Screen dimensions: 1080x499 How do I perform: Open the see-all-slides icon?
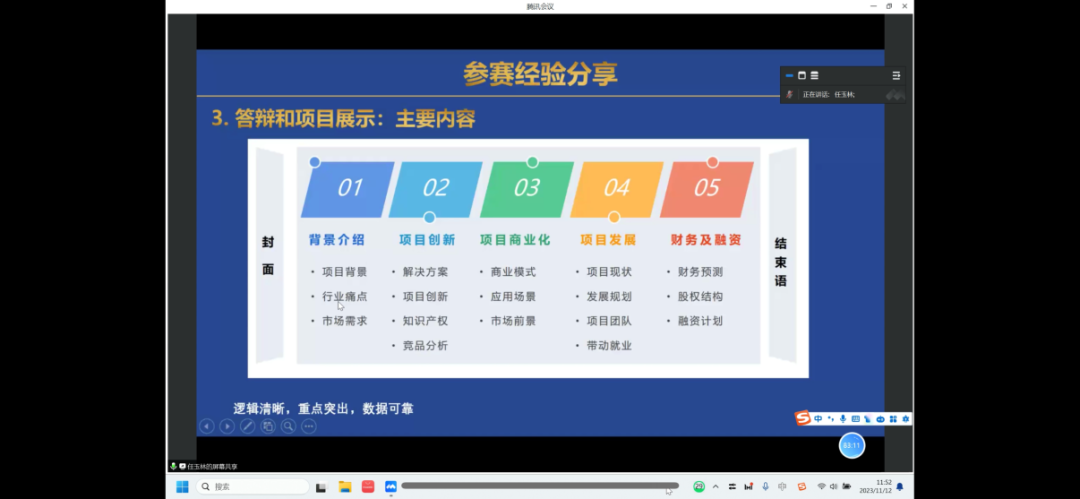[268, 426]
